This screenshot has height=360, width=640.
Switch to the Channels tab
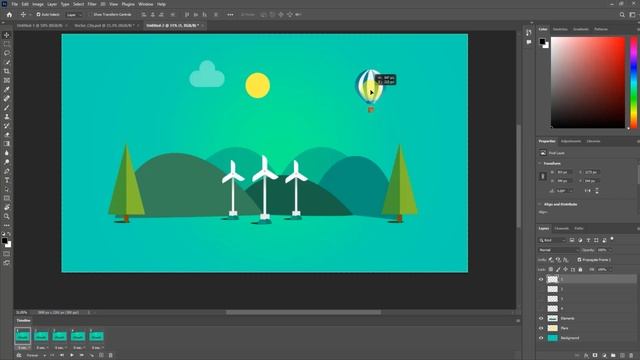(x=562, y=229)
